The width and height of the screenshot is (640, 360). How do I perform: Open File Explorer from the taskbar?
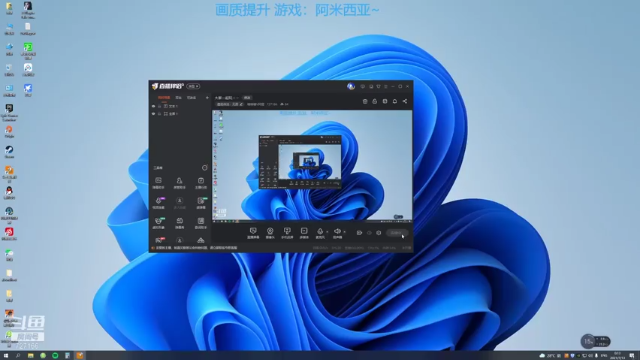(x=30, y=356)
